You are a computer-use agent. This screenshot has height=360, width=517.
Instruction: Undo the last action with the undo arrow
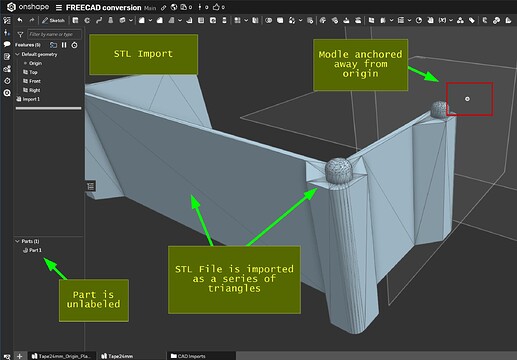(20, 20)
